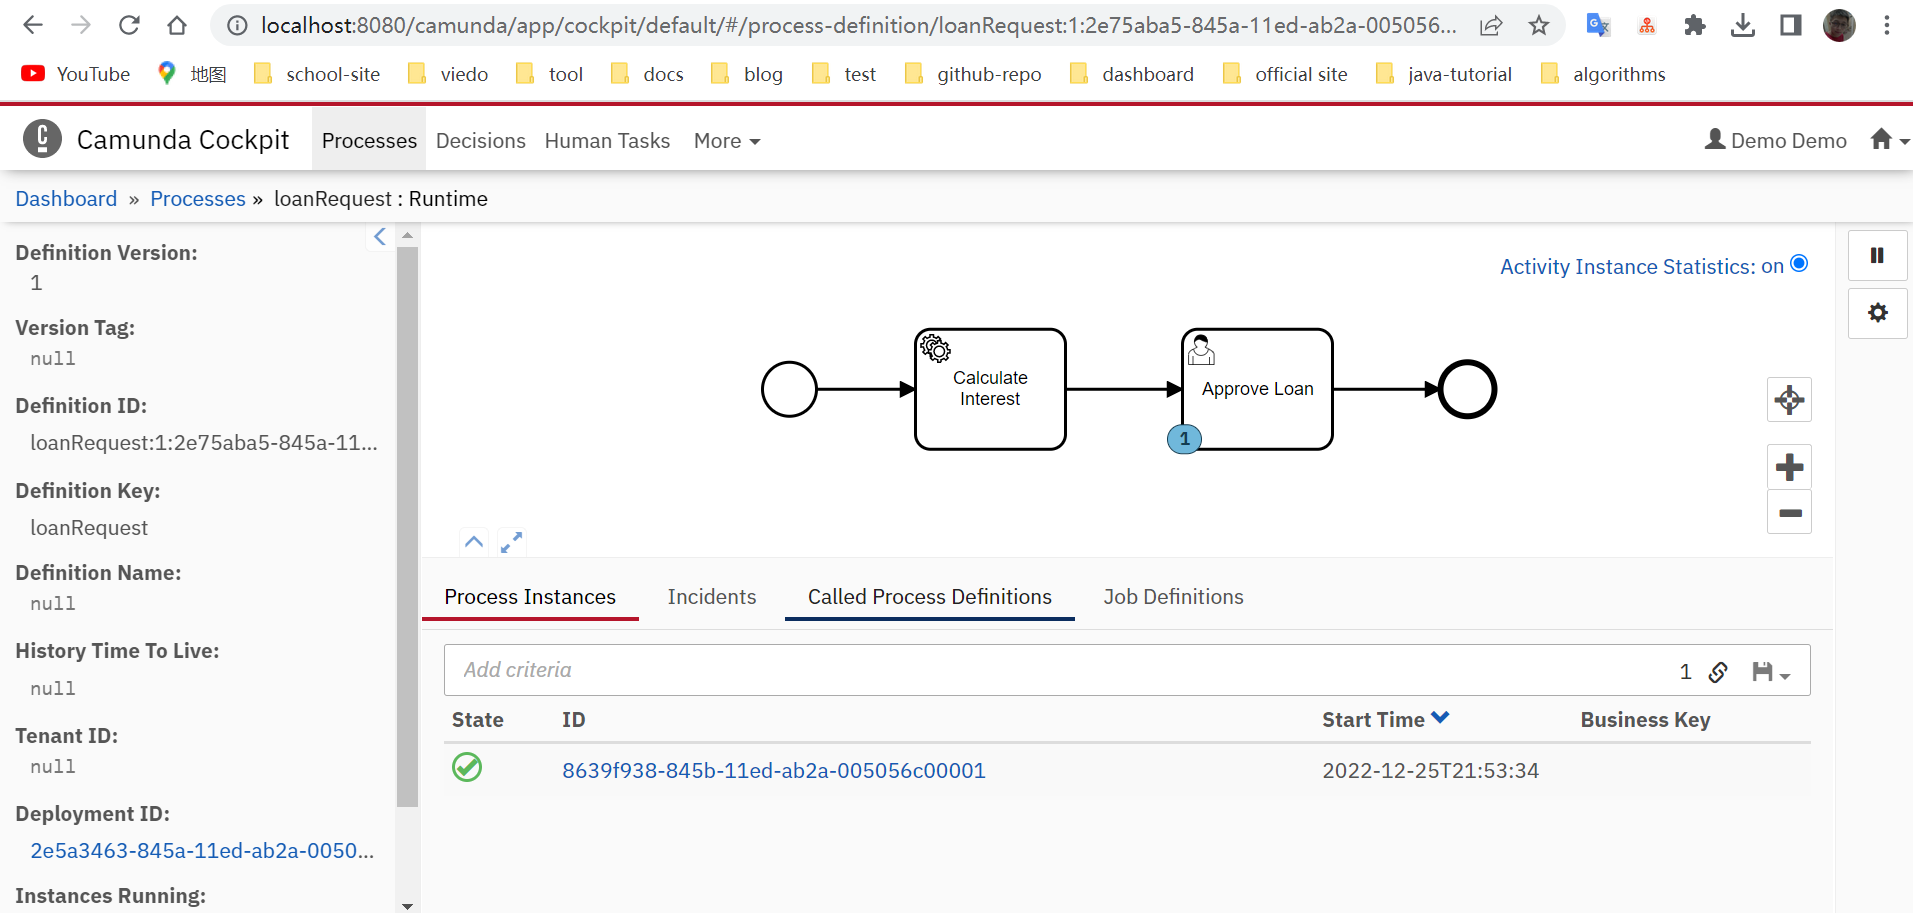1913x913 pixels.
Task: Select the start event circle in diagram
Action: point(789,389)
